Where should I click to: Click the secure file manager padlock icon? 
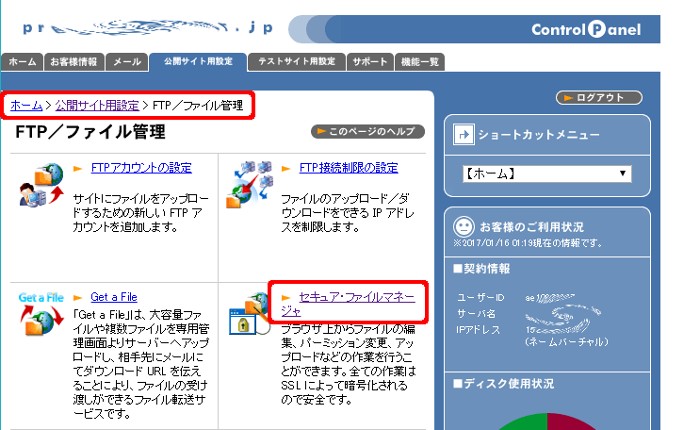249,314
